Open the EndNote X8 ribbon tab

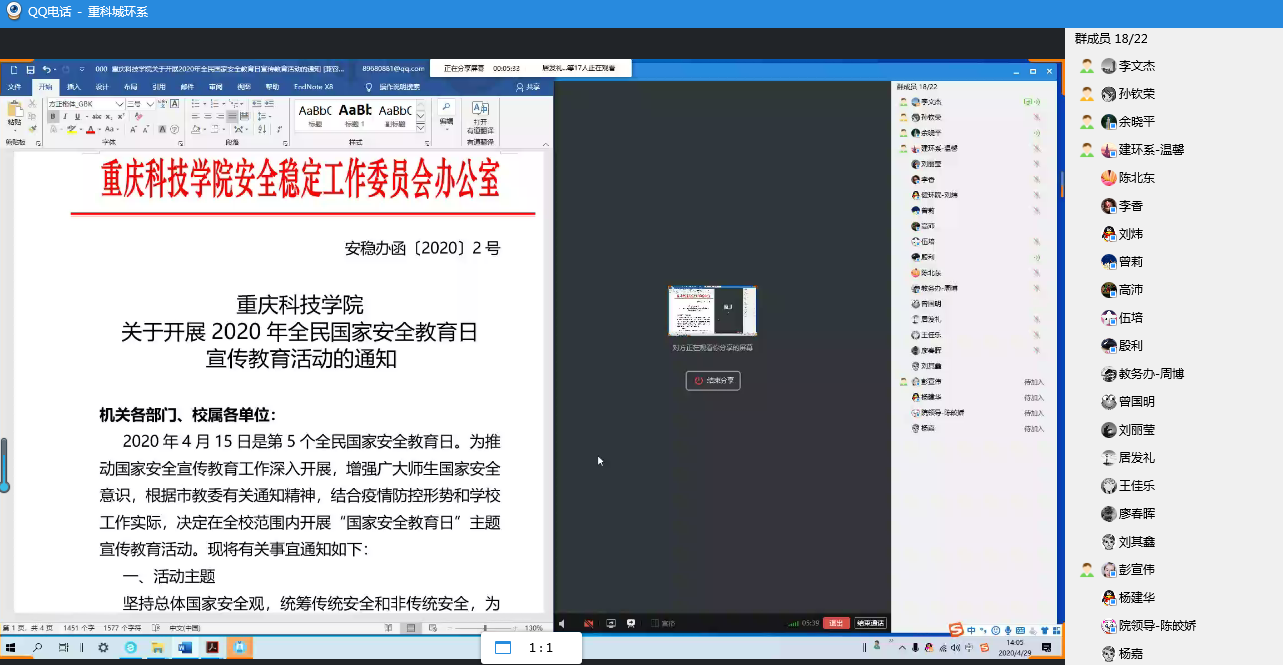pos(313,87)
